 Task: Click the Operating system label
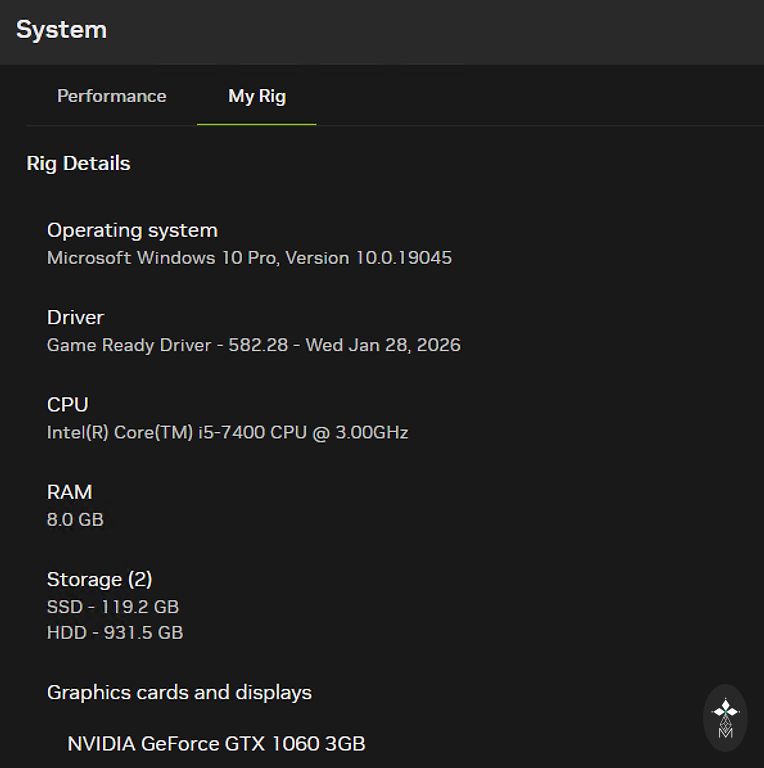[x=132, y=230]
